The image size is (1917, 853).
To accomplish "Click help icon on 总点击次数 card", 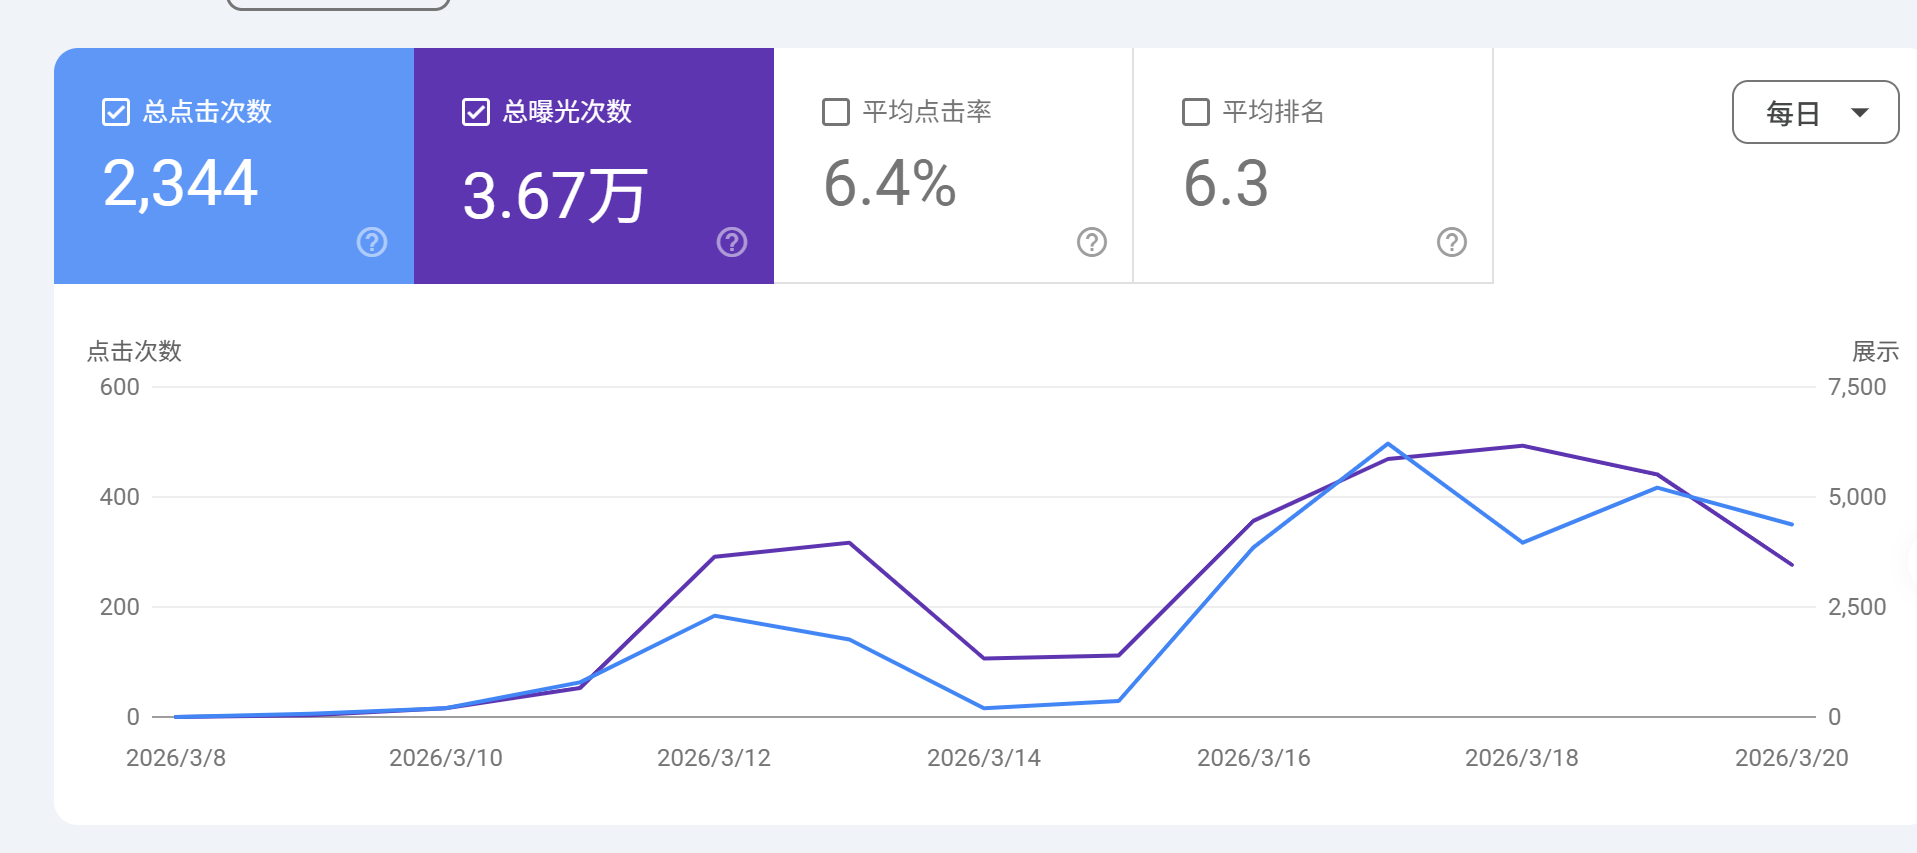I will pos(372,242).
